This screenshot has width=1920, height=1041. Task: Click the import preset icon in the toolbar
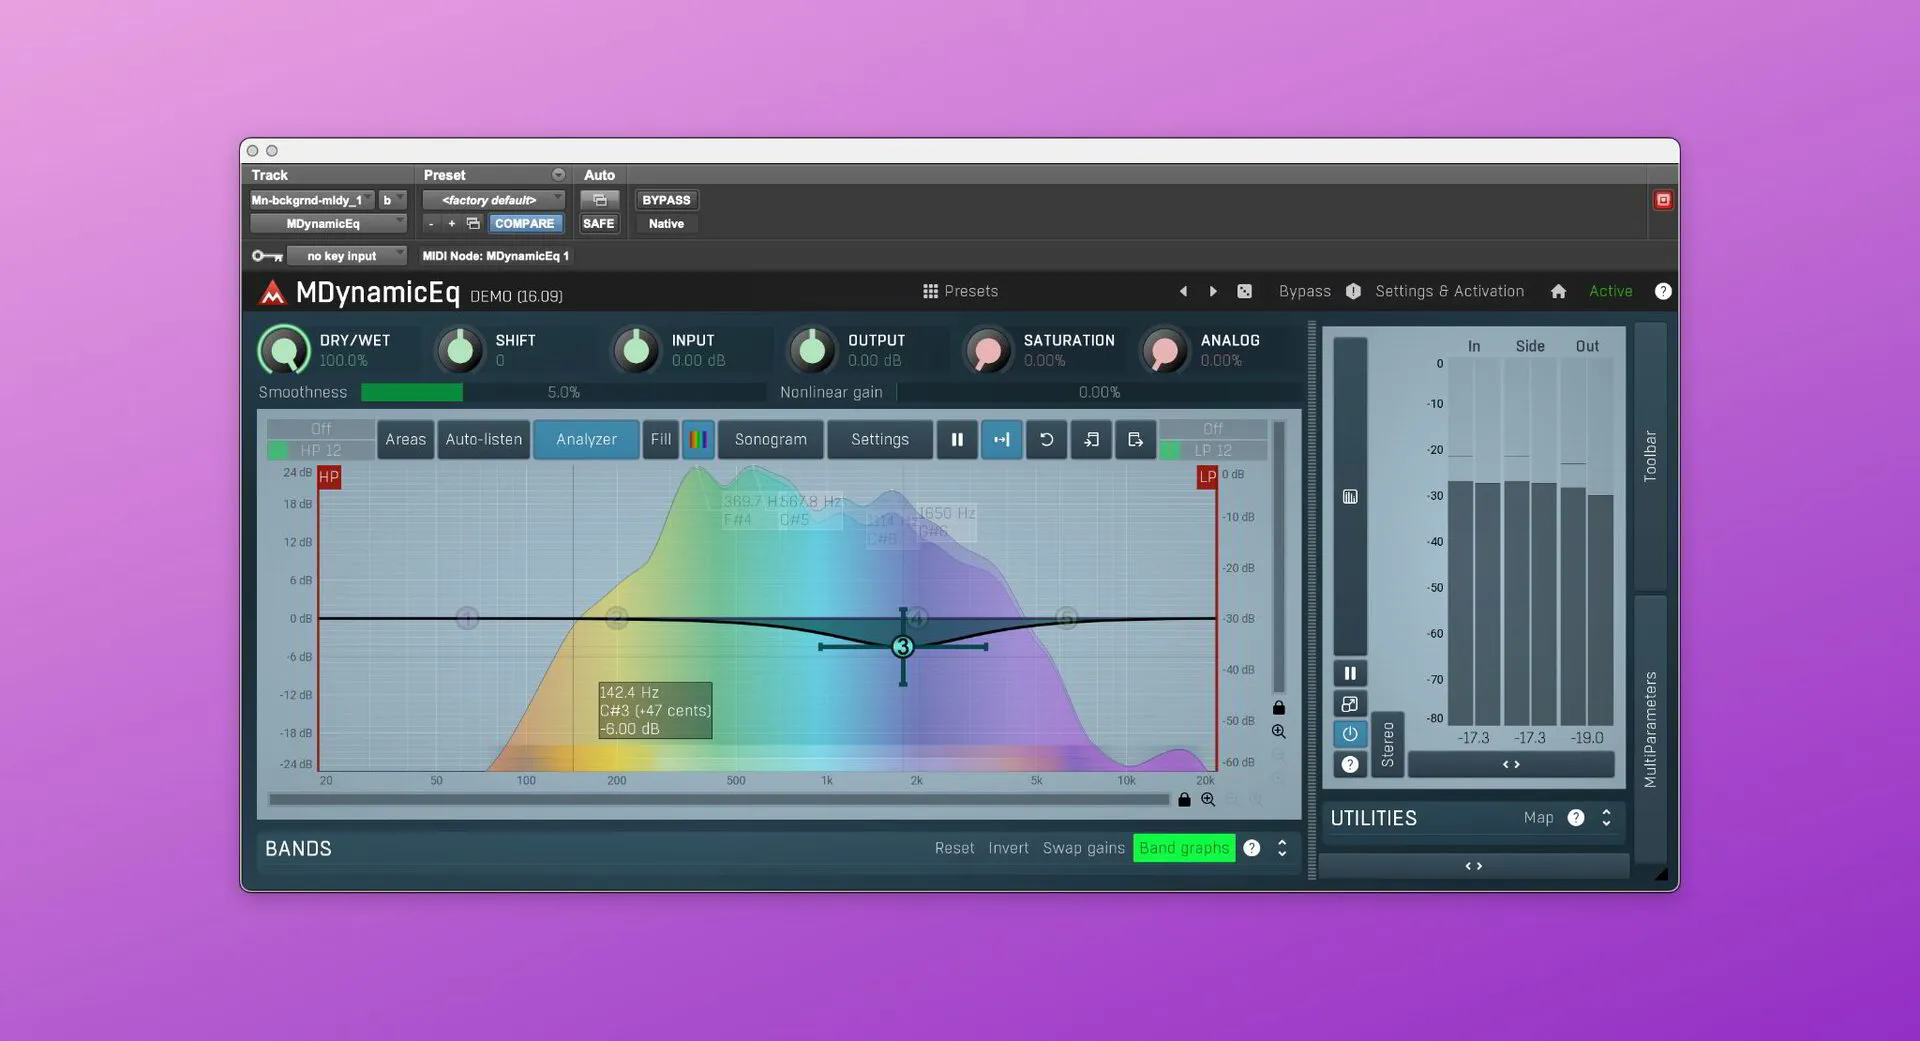[1090, 439]
